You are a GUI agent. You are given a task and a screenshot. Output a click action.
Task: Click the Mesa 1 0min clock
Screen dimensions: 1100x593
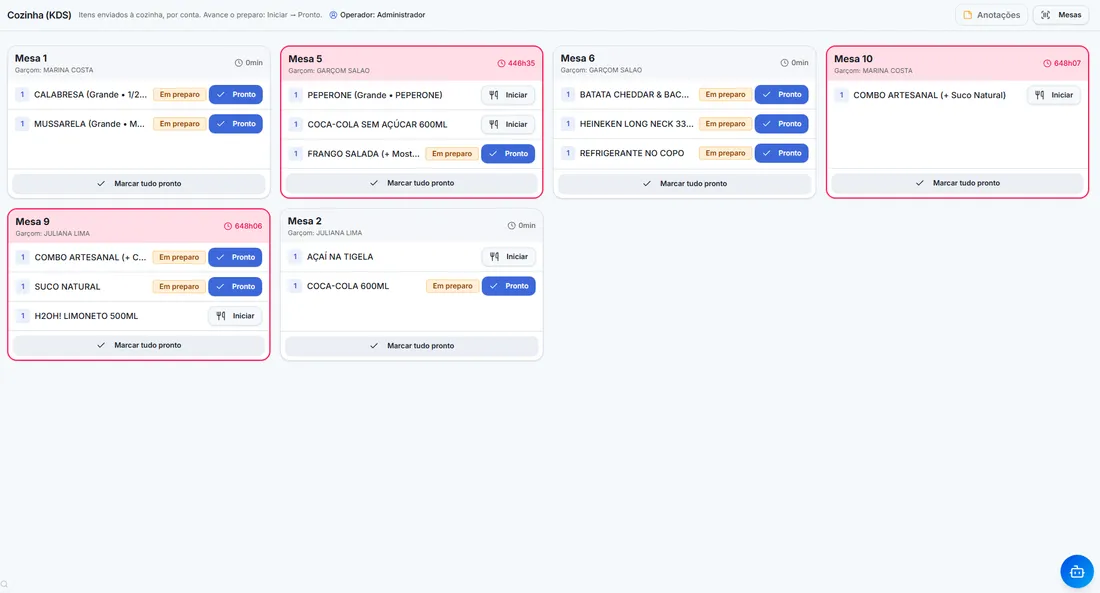point(248,62)
